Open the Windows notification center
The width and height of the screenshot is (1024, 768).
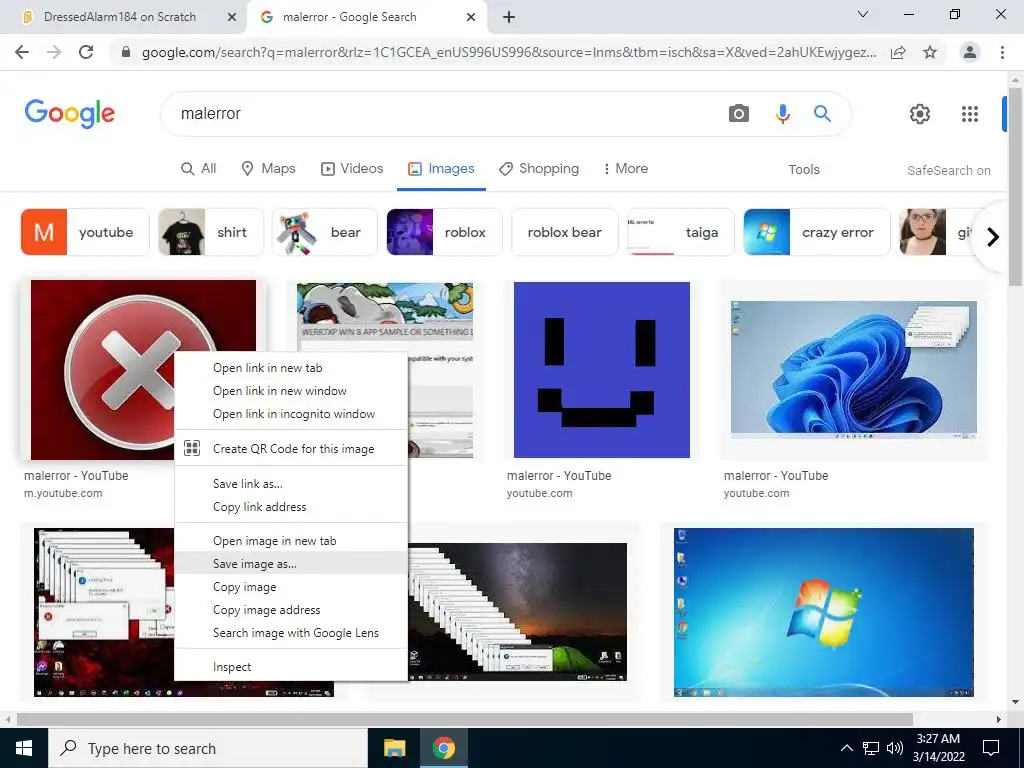pyautogui.click(x=991, y=748)
